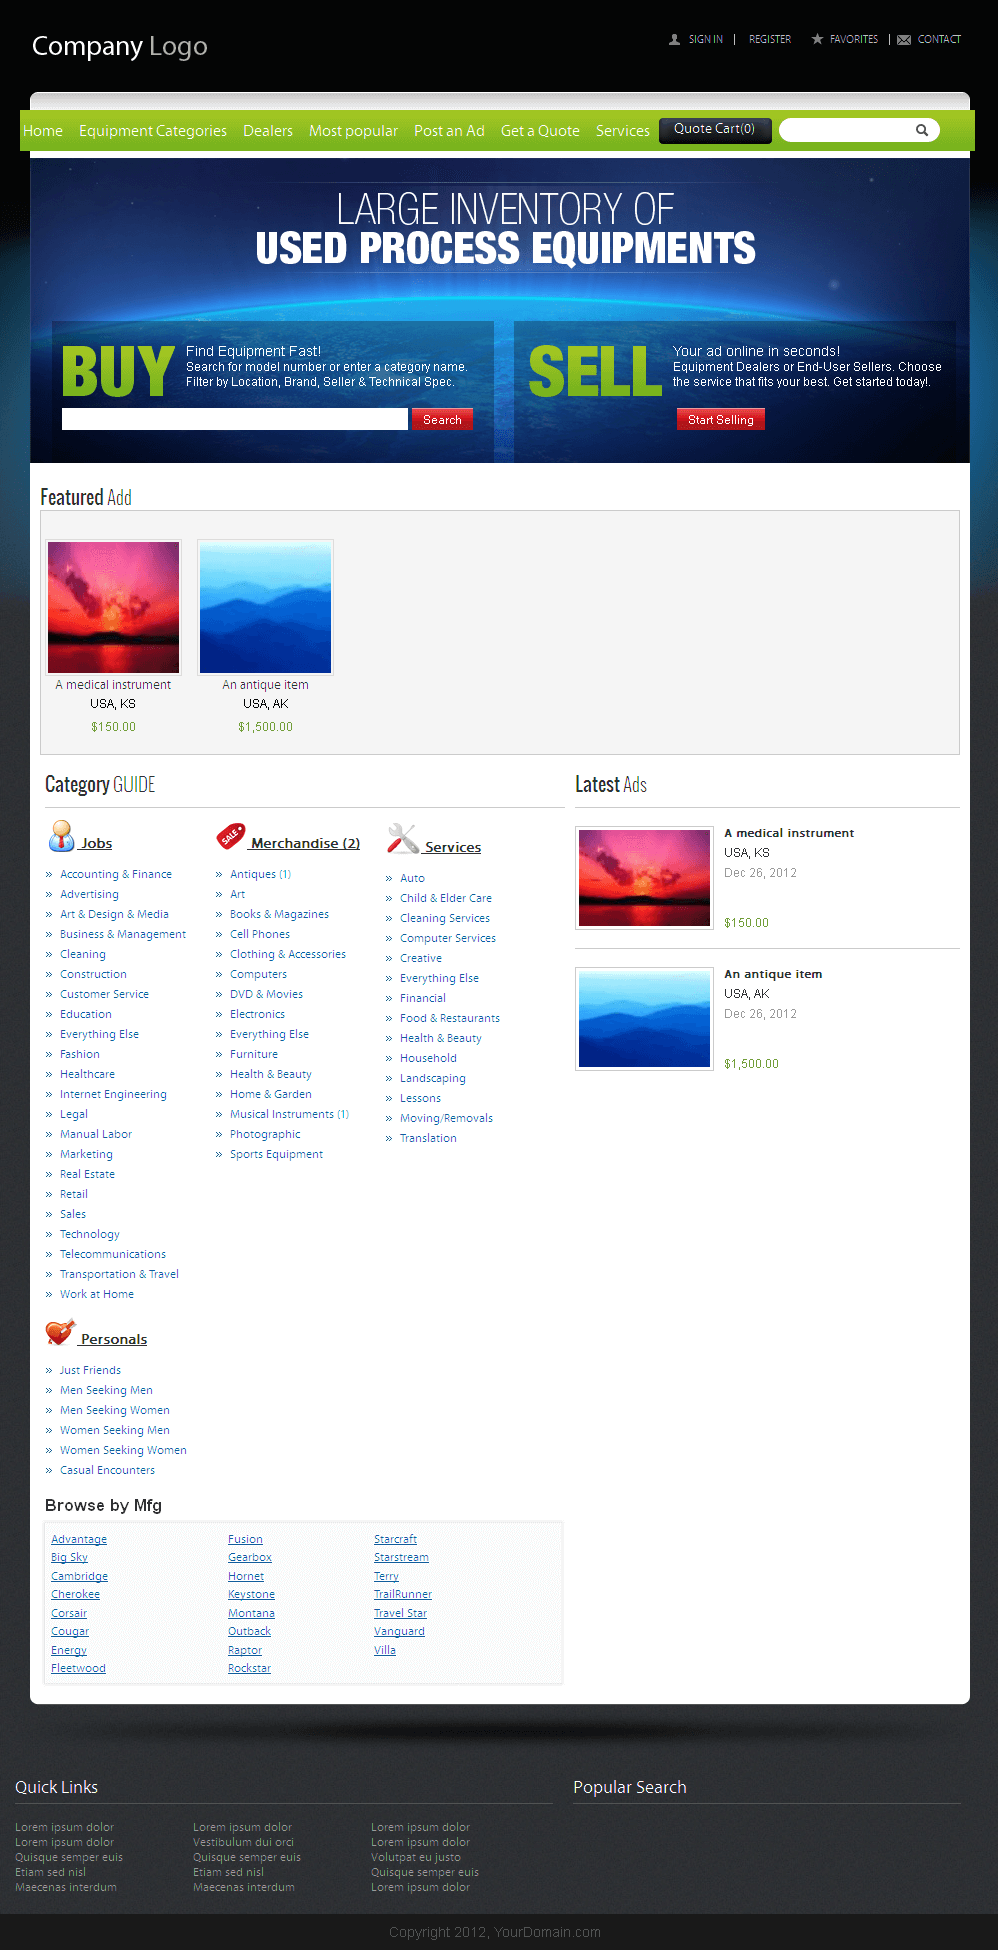
Task: Click the Contact envelope icon
Action: point(904,40)
